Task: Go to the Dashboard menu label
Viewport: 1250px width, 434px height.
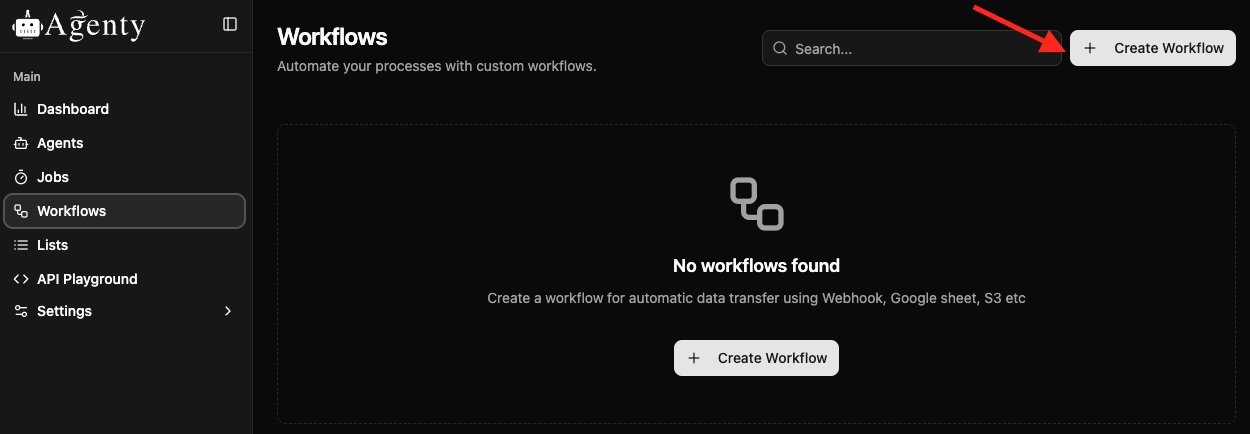Action: 73,109
